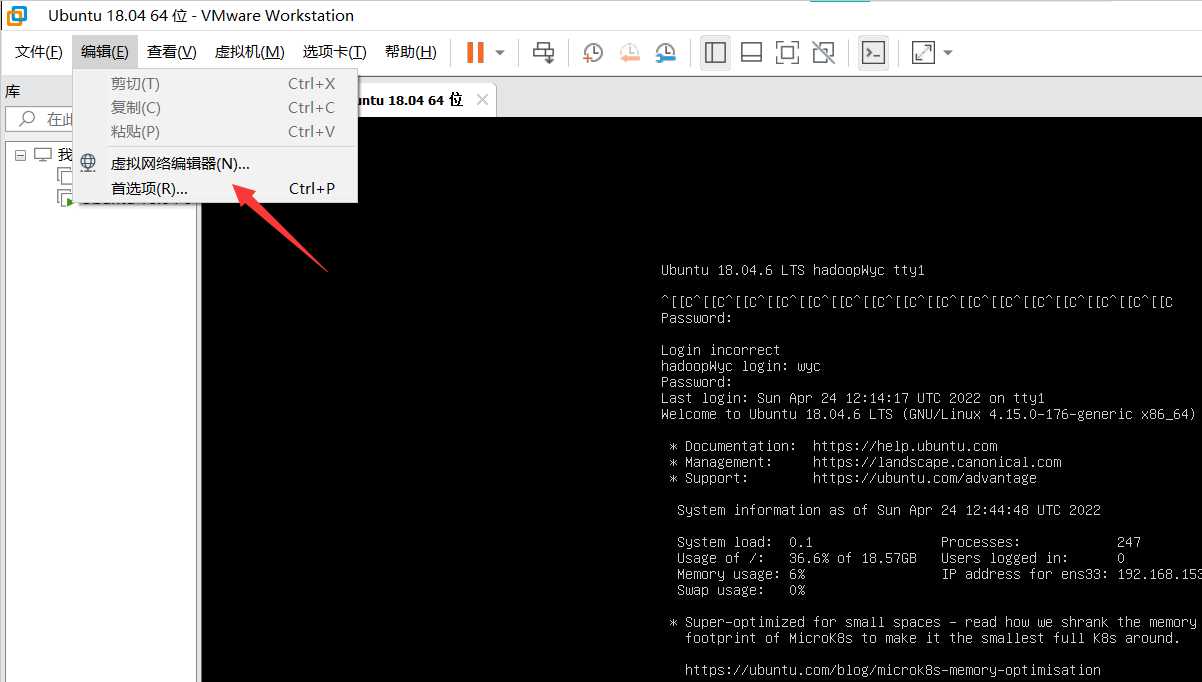Open the 文件(F) menu
Screen dimensions: 1202x682
(x=39, y=52)
